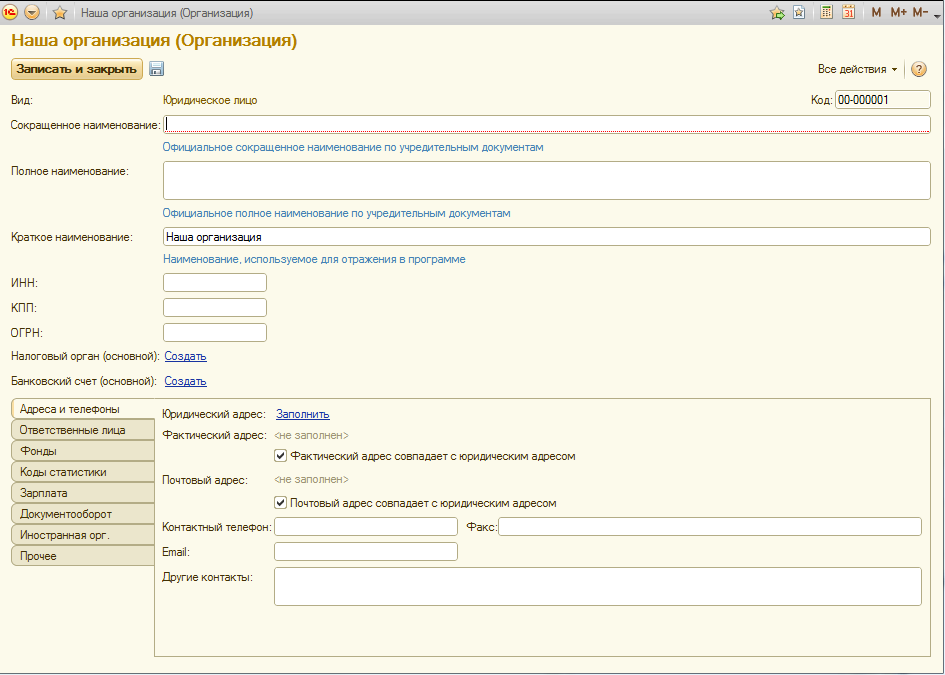The image size is (945, 675).
Task: Click 'Создать' link for Налоговый орган
Action: (185, 356)
